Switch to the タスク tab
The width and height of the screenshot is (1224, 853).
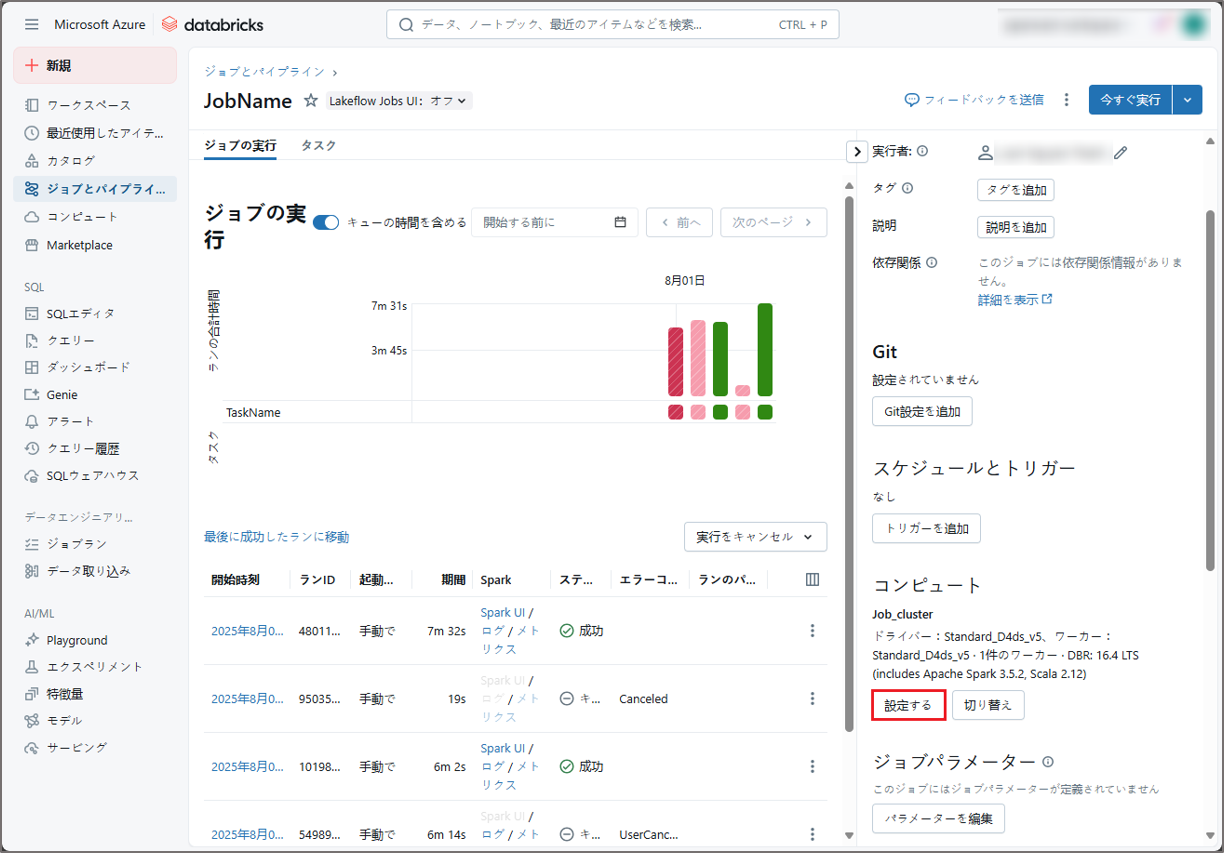pos(318,145)
